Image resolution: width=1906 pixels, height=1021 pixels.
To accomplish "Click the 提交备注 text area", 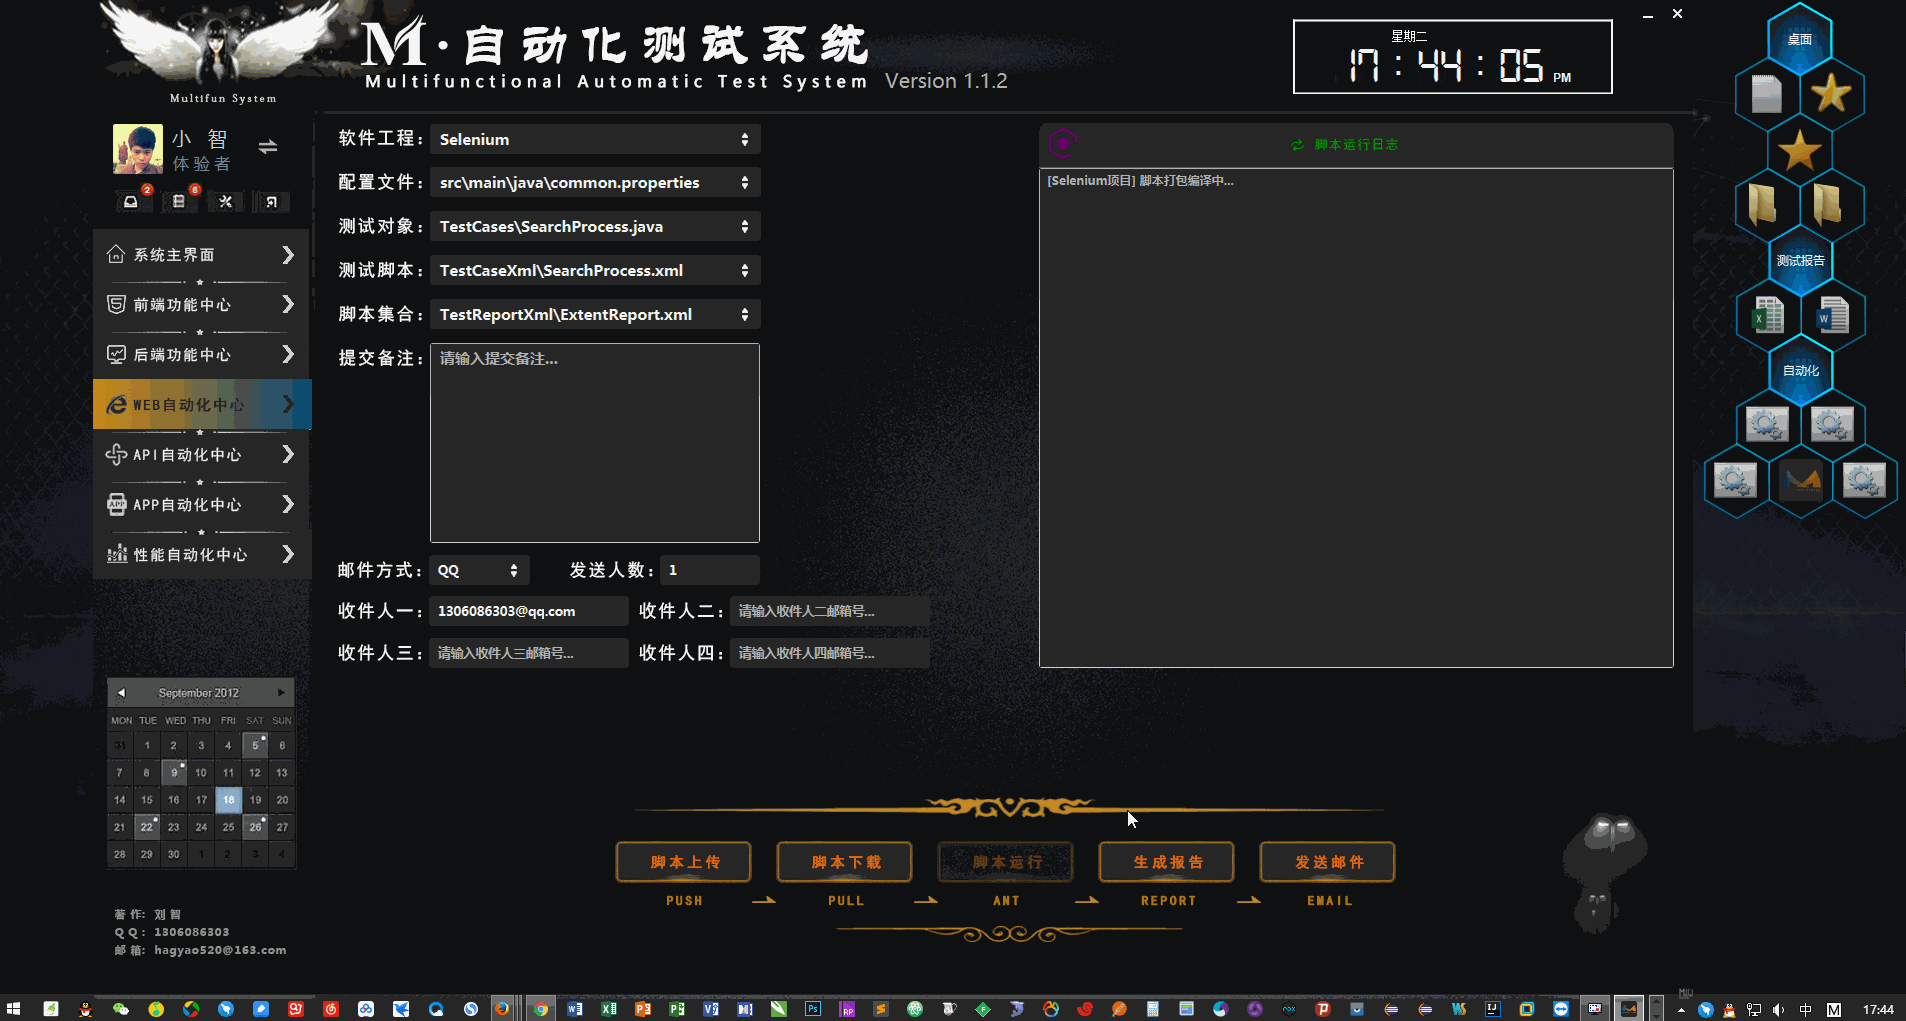I will click(594, 443).
